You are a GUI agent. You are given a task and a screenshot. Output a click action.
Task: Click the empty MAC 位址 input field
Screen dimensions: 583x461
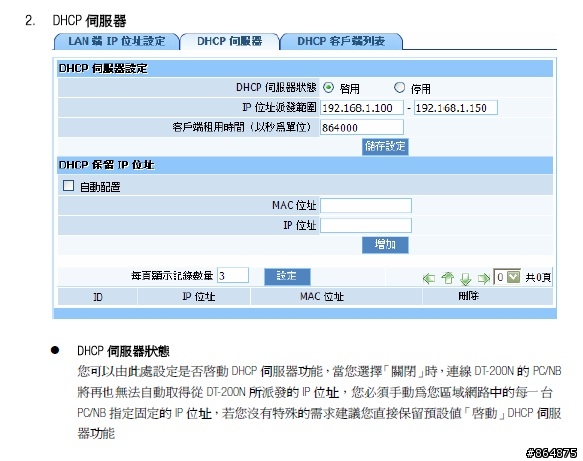coord(366,205)
